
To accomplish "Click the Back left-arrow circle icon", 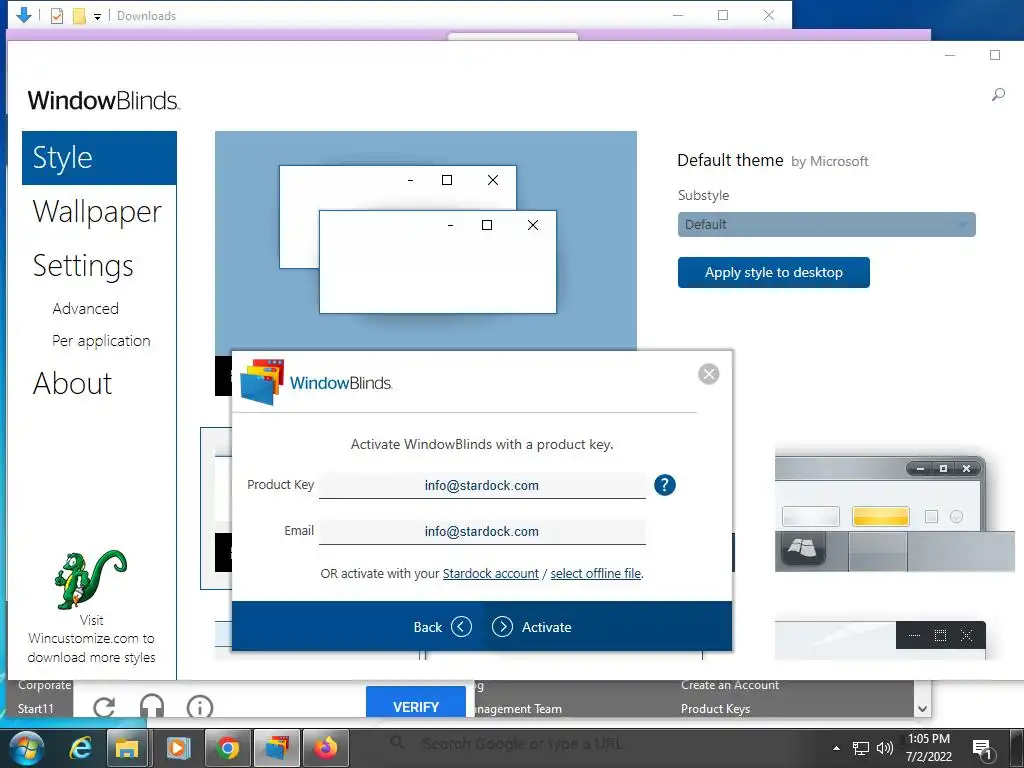I will 462,627.
